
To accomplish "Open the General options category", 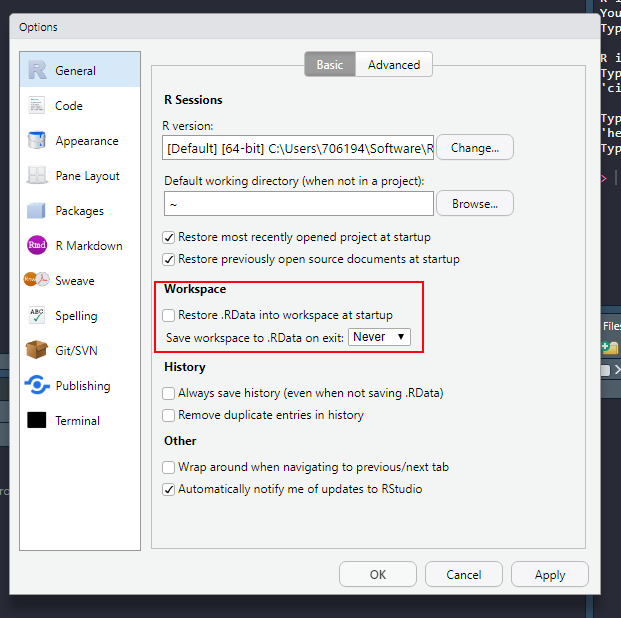I will tap(80, 70).
